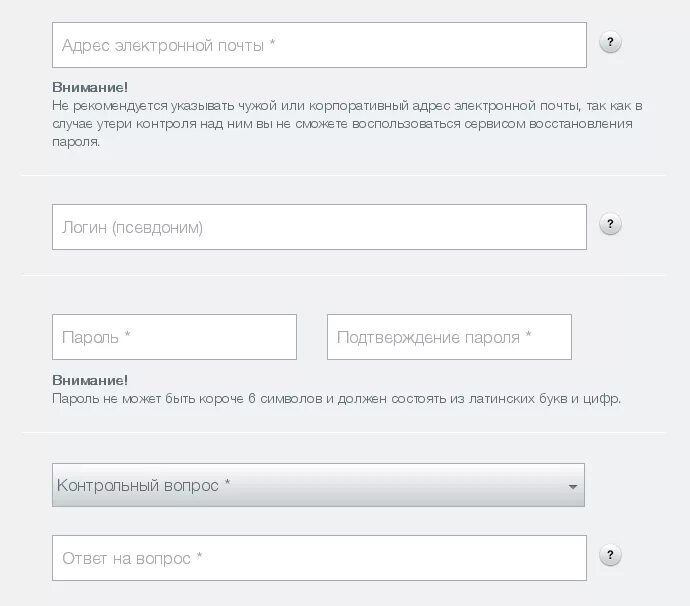
Task: Select the Пароль input box
Action: click(174, 337)
